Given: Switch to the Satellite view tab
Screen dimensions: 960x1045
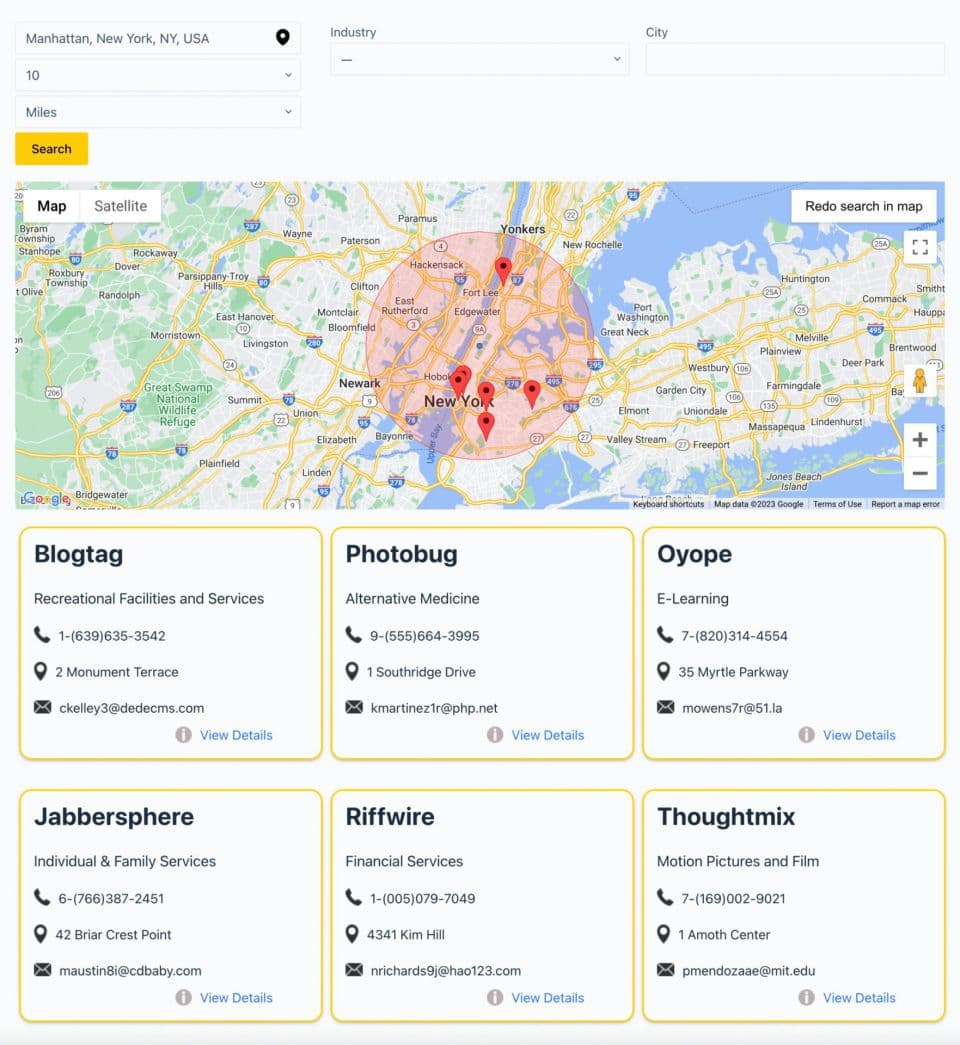Looking at the screenshot, I should (121, 206).
